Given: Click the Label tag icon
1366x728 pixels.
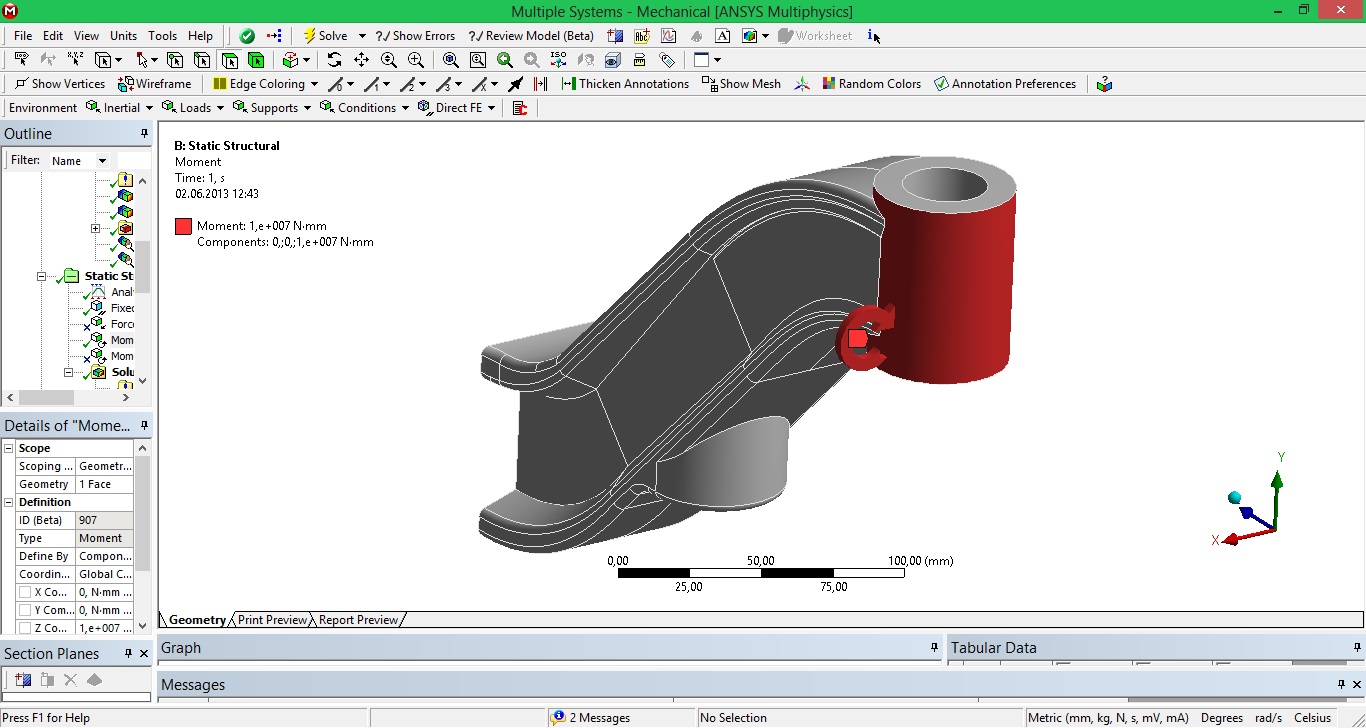Looking at the screenshot, I should (667, 60).
